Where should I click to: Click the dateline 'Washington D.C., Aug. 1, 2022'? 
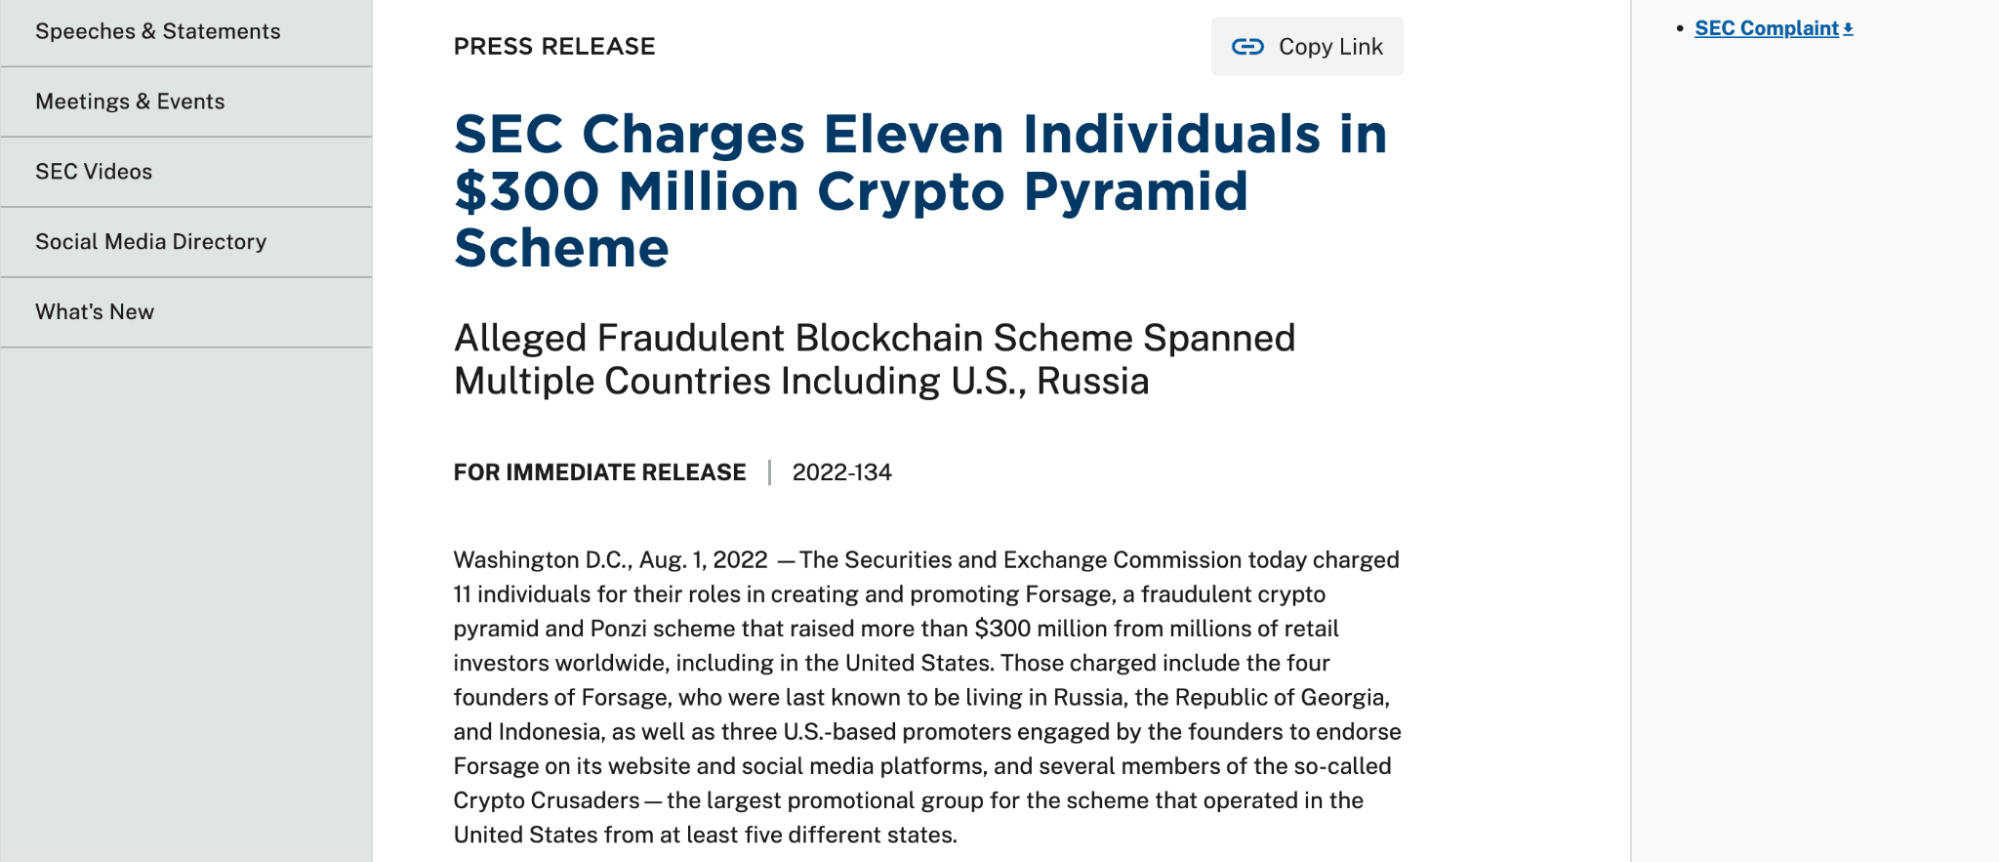pos(610,560)
